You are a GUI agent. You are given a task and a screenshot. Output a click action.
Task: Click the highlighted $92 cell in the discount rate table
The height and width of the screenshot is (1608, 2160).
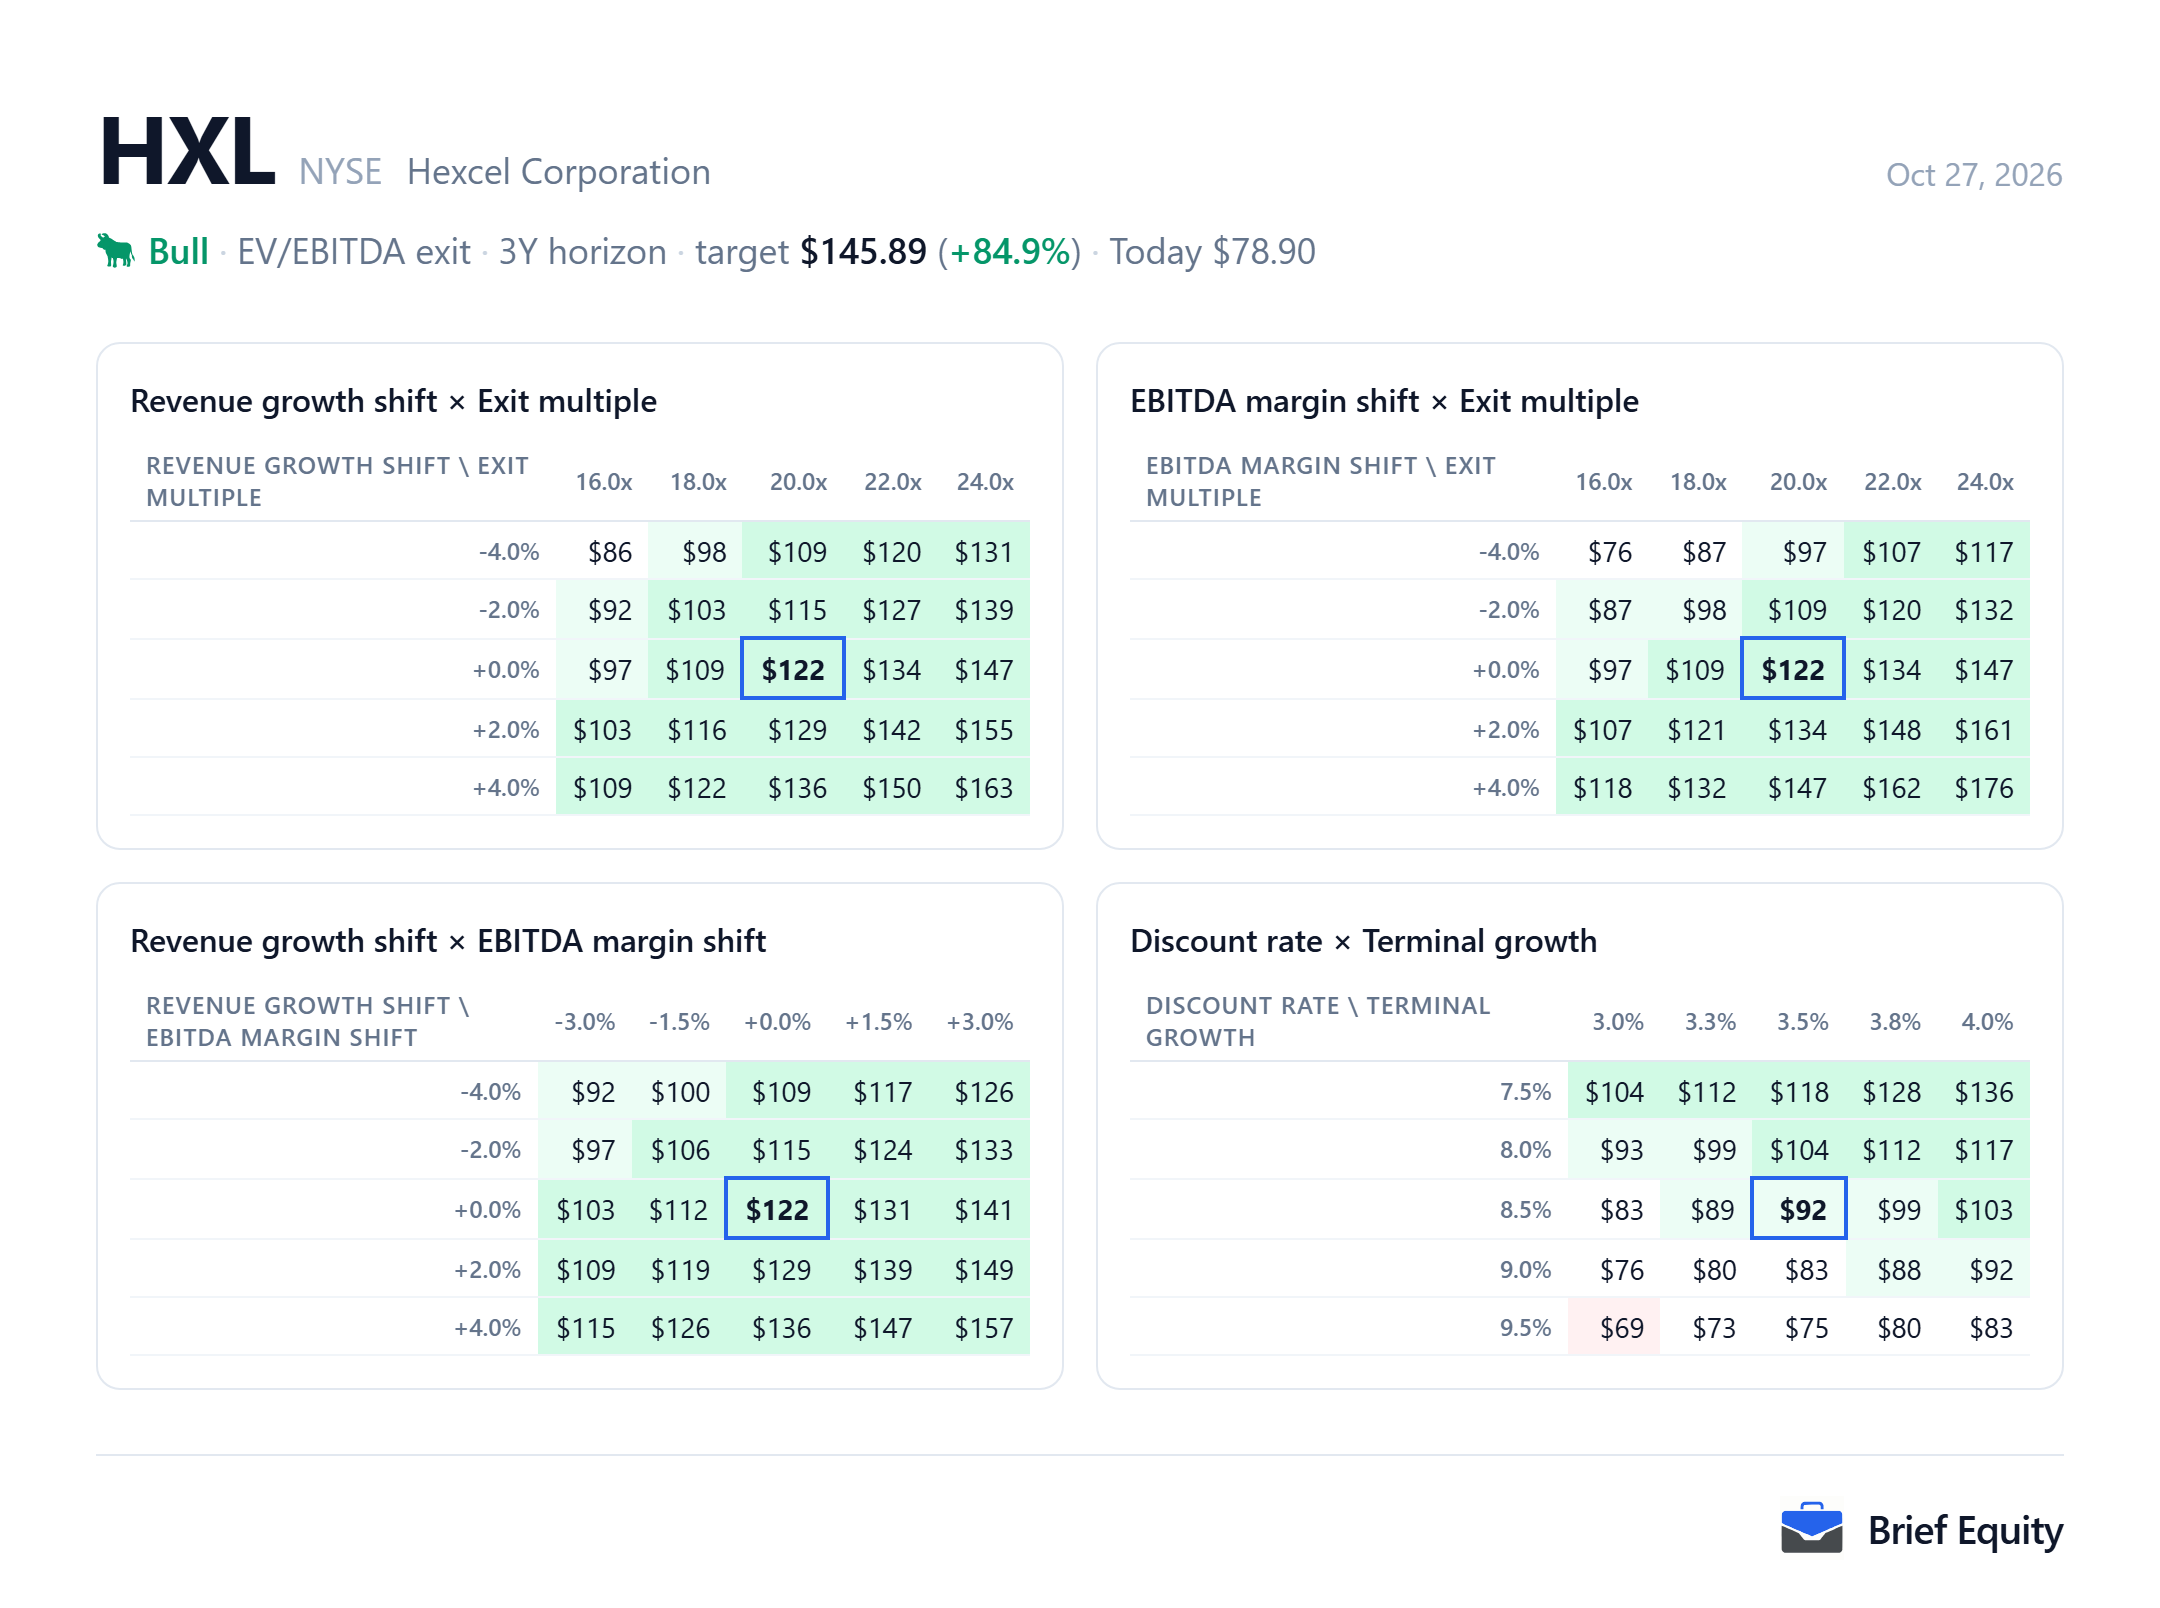click(x=1799, y=1209)
